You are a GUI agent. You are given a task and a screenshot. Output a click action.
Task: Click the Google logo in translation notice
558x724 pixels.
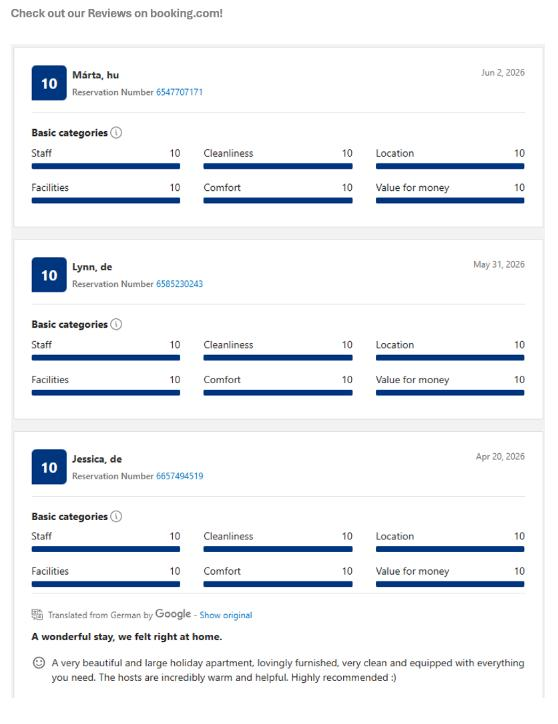coord(173,614)
